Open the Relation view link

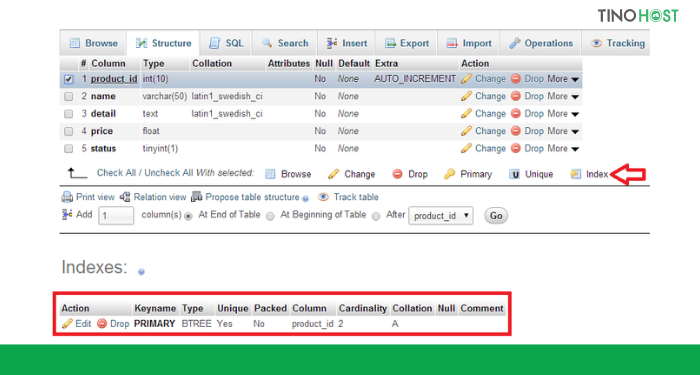159,197
